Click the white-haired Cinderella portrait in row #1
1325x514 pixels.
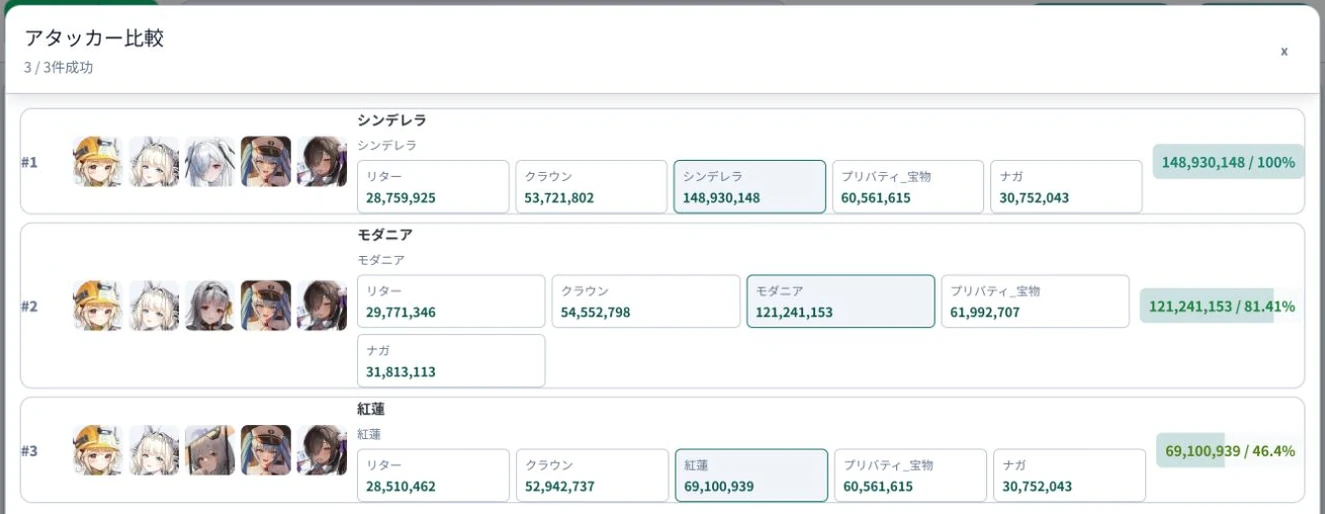[x=210, y=162]
